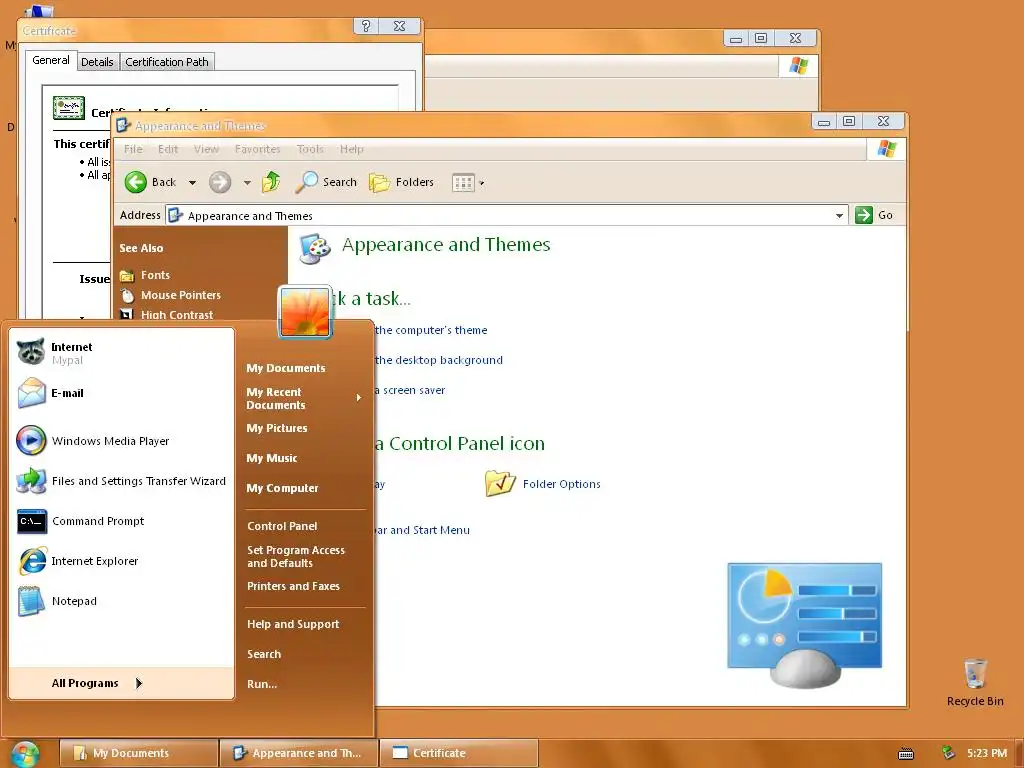Open My Music in Start menu
The height and width of the screenshot is (768, 1024).
tap(272, 458)
